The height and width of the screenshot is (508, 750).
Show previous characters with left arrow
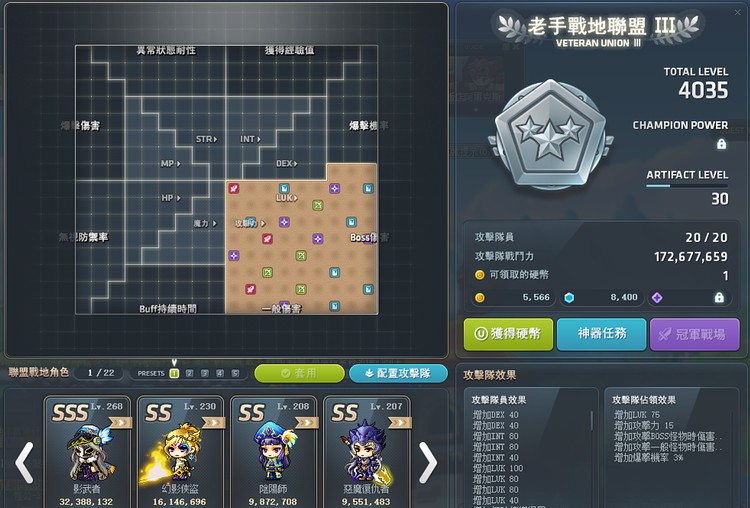click(24, 463)
